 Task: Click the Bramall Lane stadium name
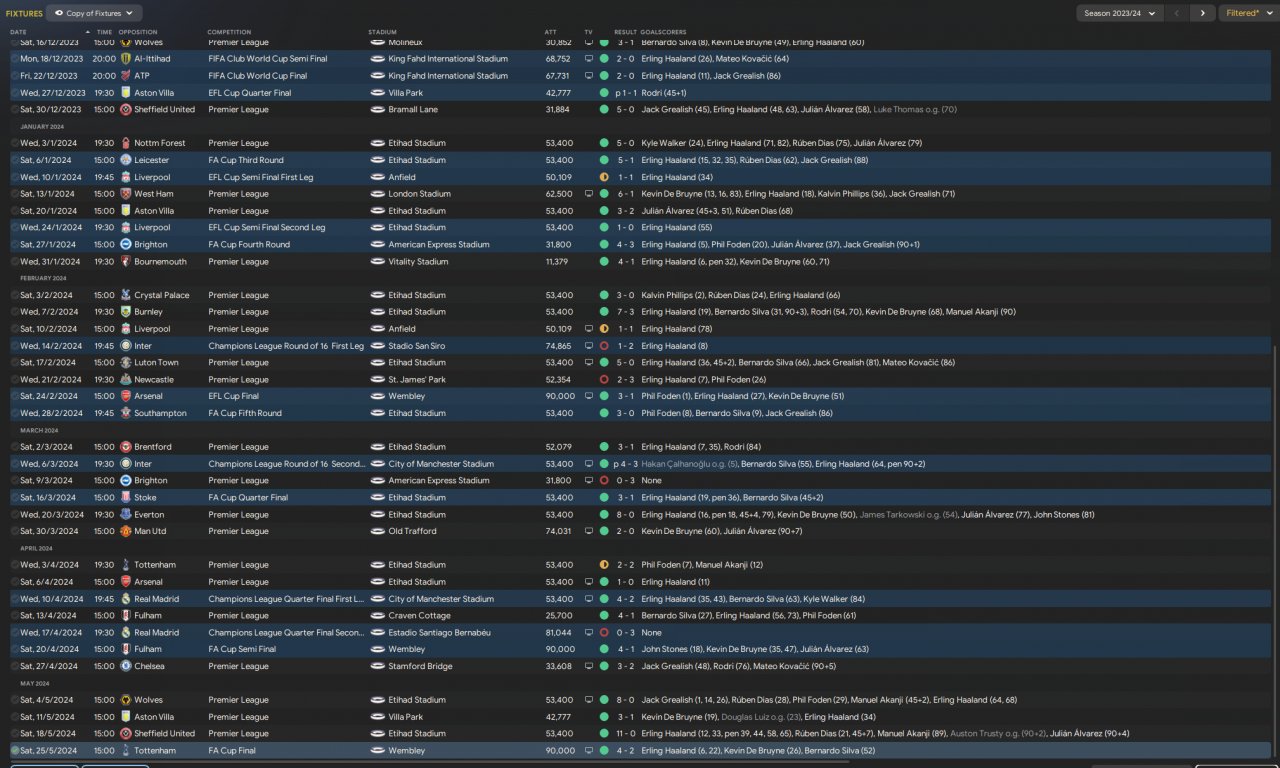click(x=415, y=110)
